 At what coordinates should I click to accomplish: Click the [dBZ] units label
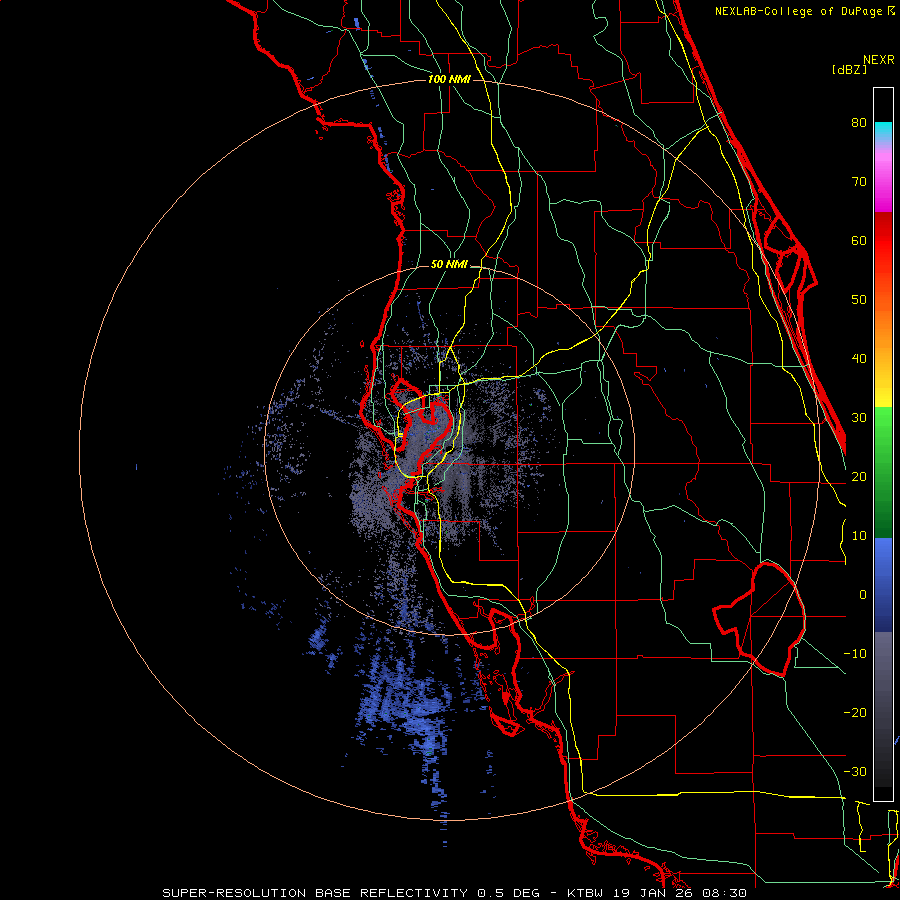coord(849,69)
